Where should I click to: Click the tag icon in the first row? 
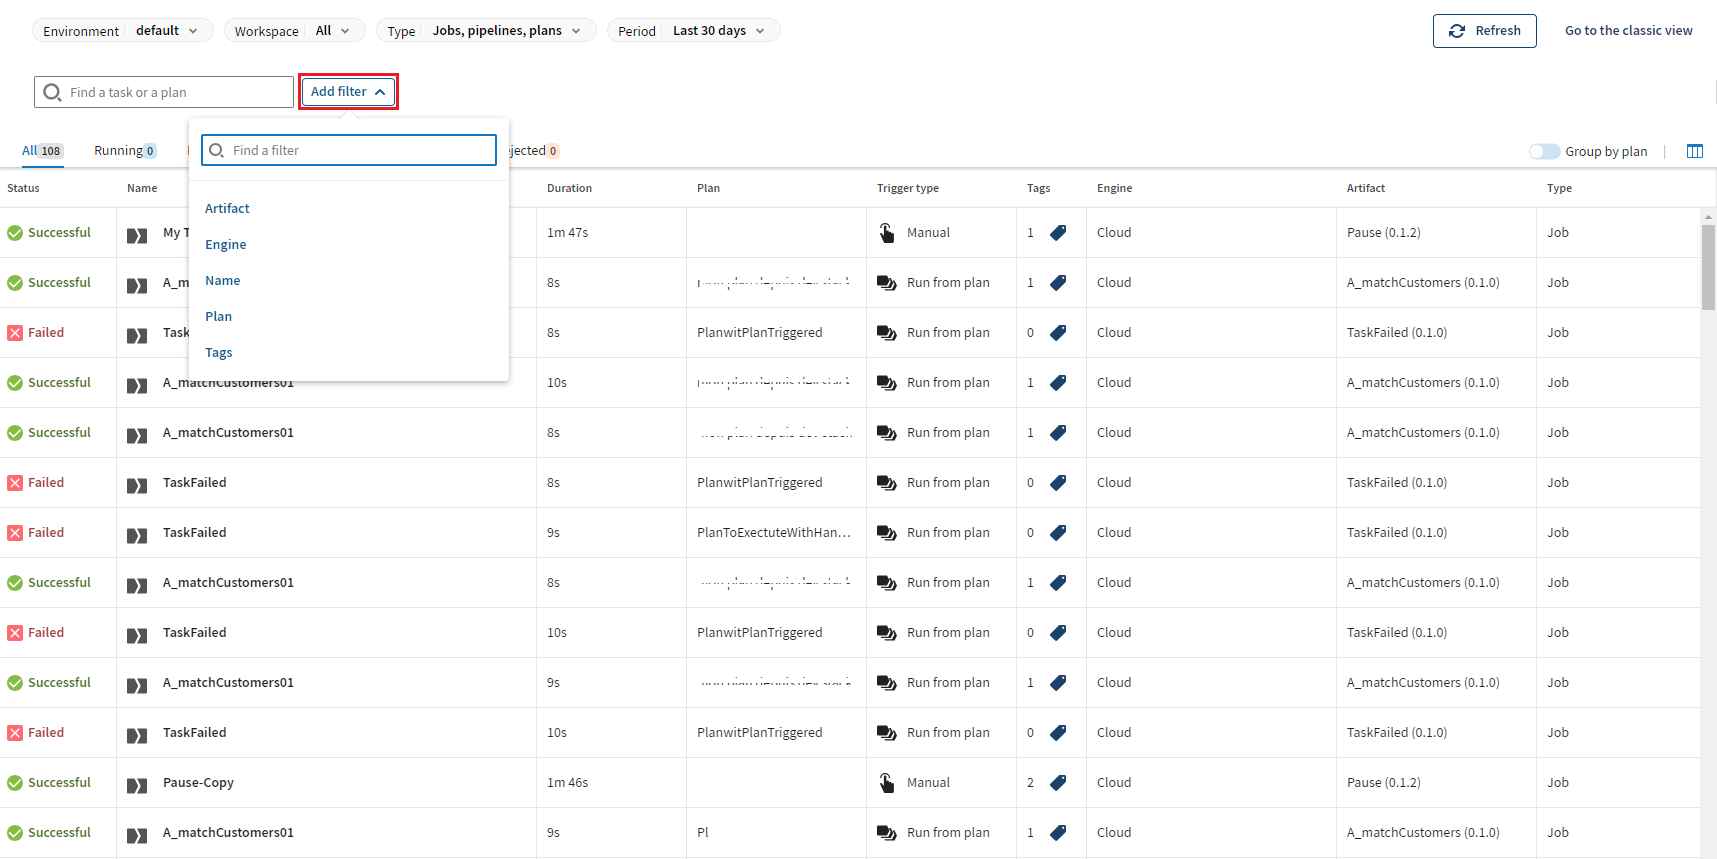(x=1058, y=233)
